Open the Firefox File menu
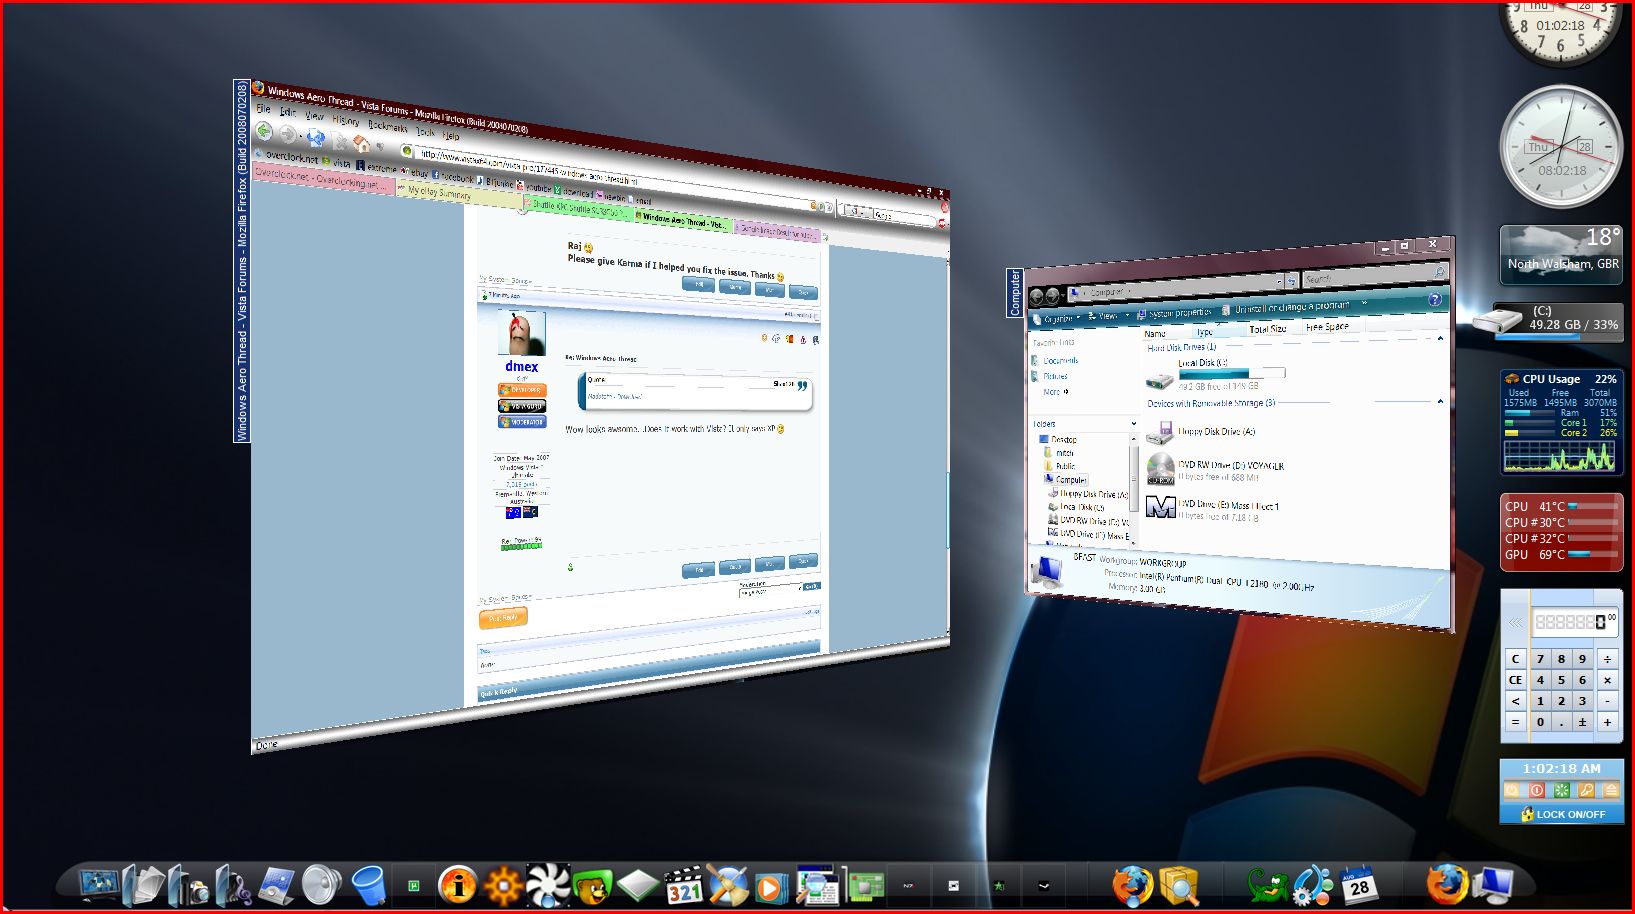1635x914 pixels. coord(264,108)
